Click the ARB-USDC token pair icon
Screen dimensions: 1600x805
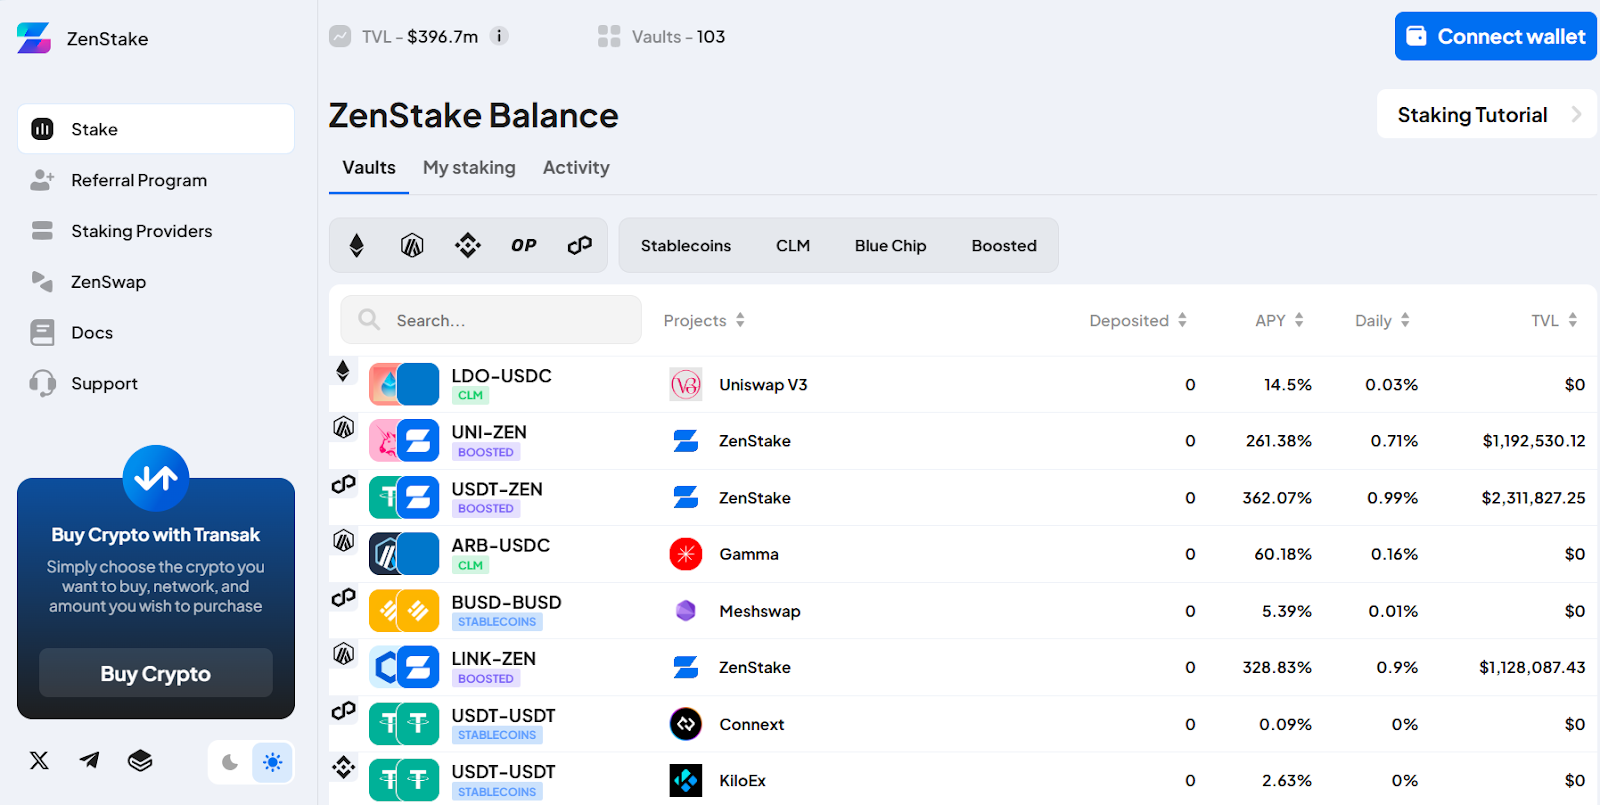click(x=404, y=554)
